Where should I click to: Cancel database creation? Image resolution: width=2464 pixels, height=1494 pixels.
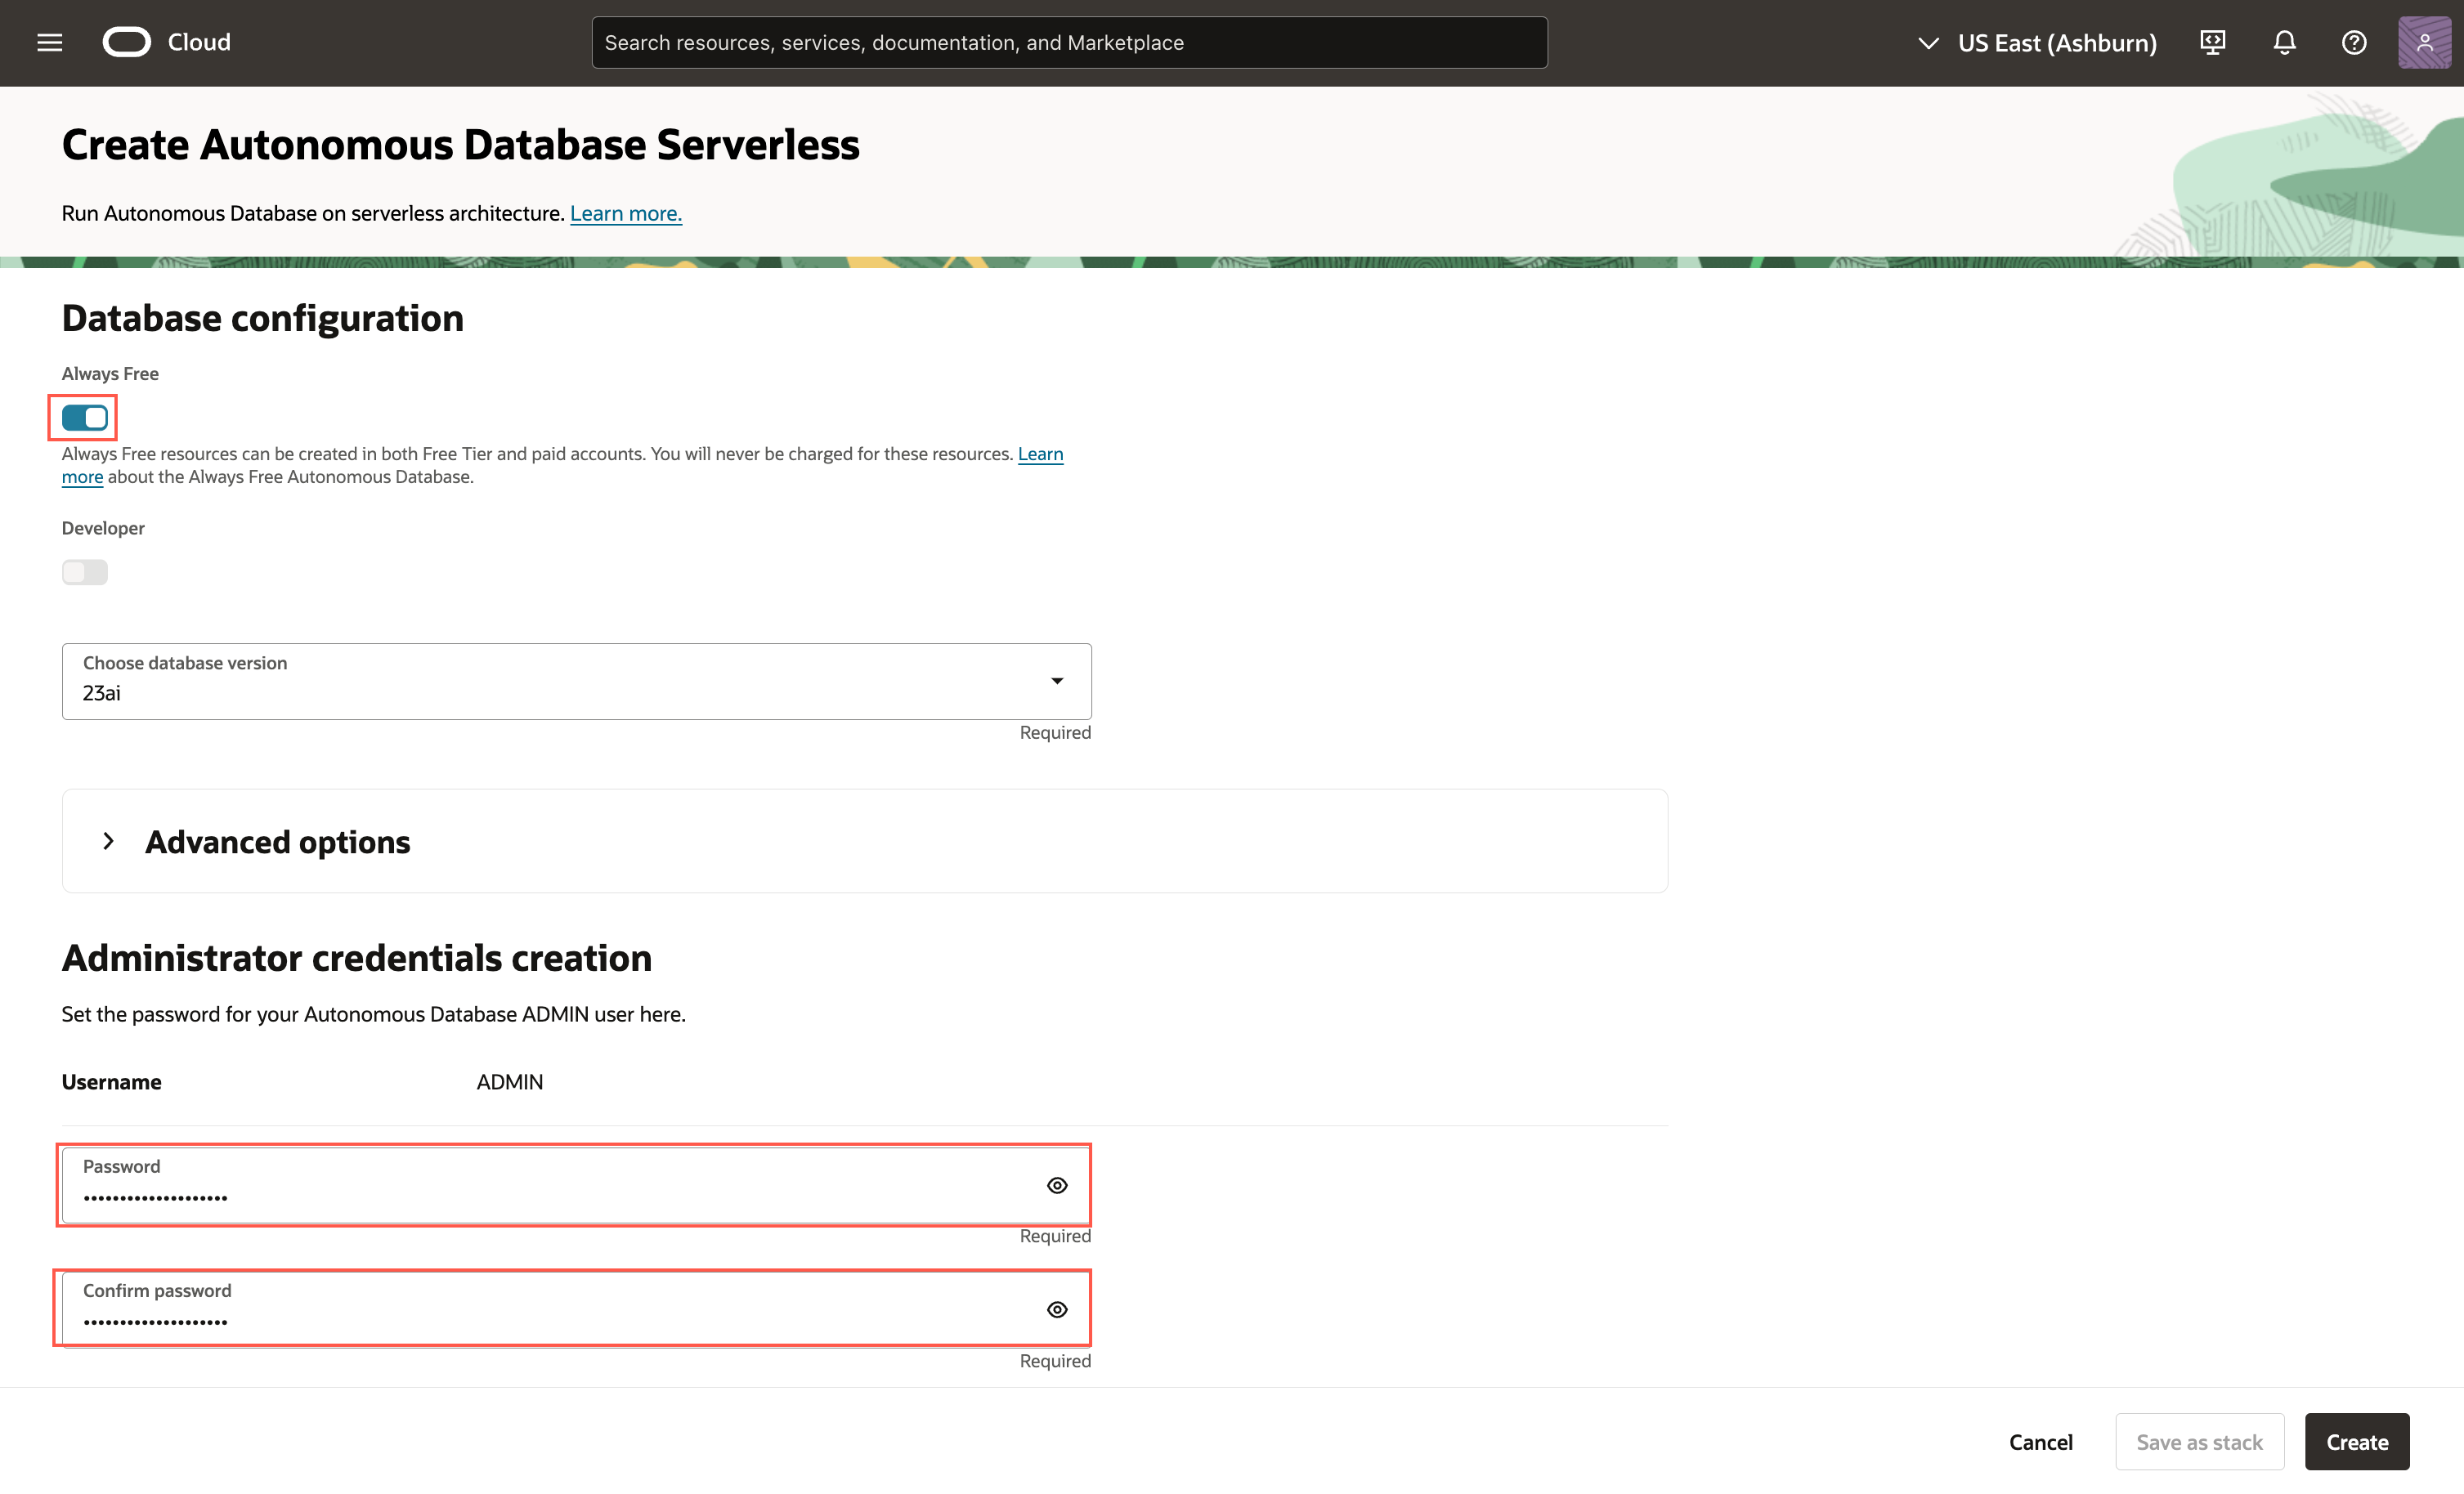click(2040, 1441)
